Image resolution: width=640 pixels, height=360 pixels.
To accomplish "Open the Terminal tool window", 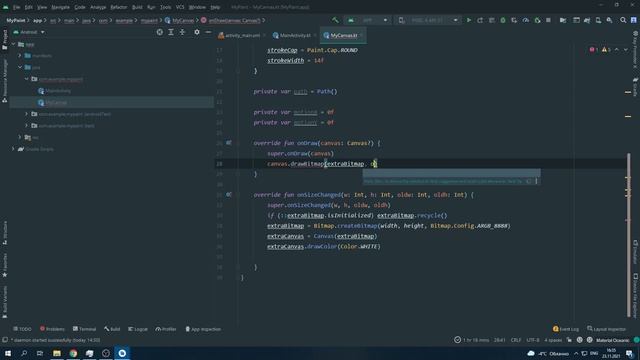I will coord(84,329).
